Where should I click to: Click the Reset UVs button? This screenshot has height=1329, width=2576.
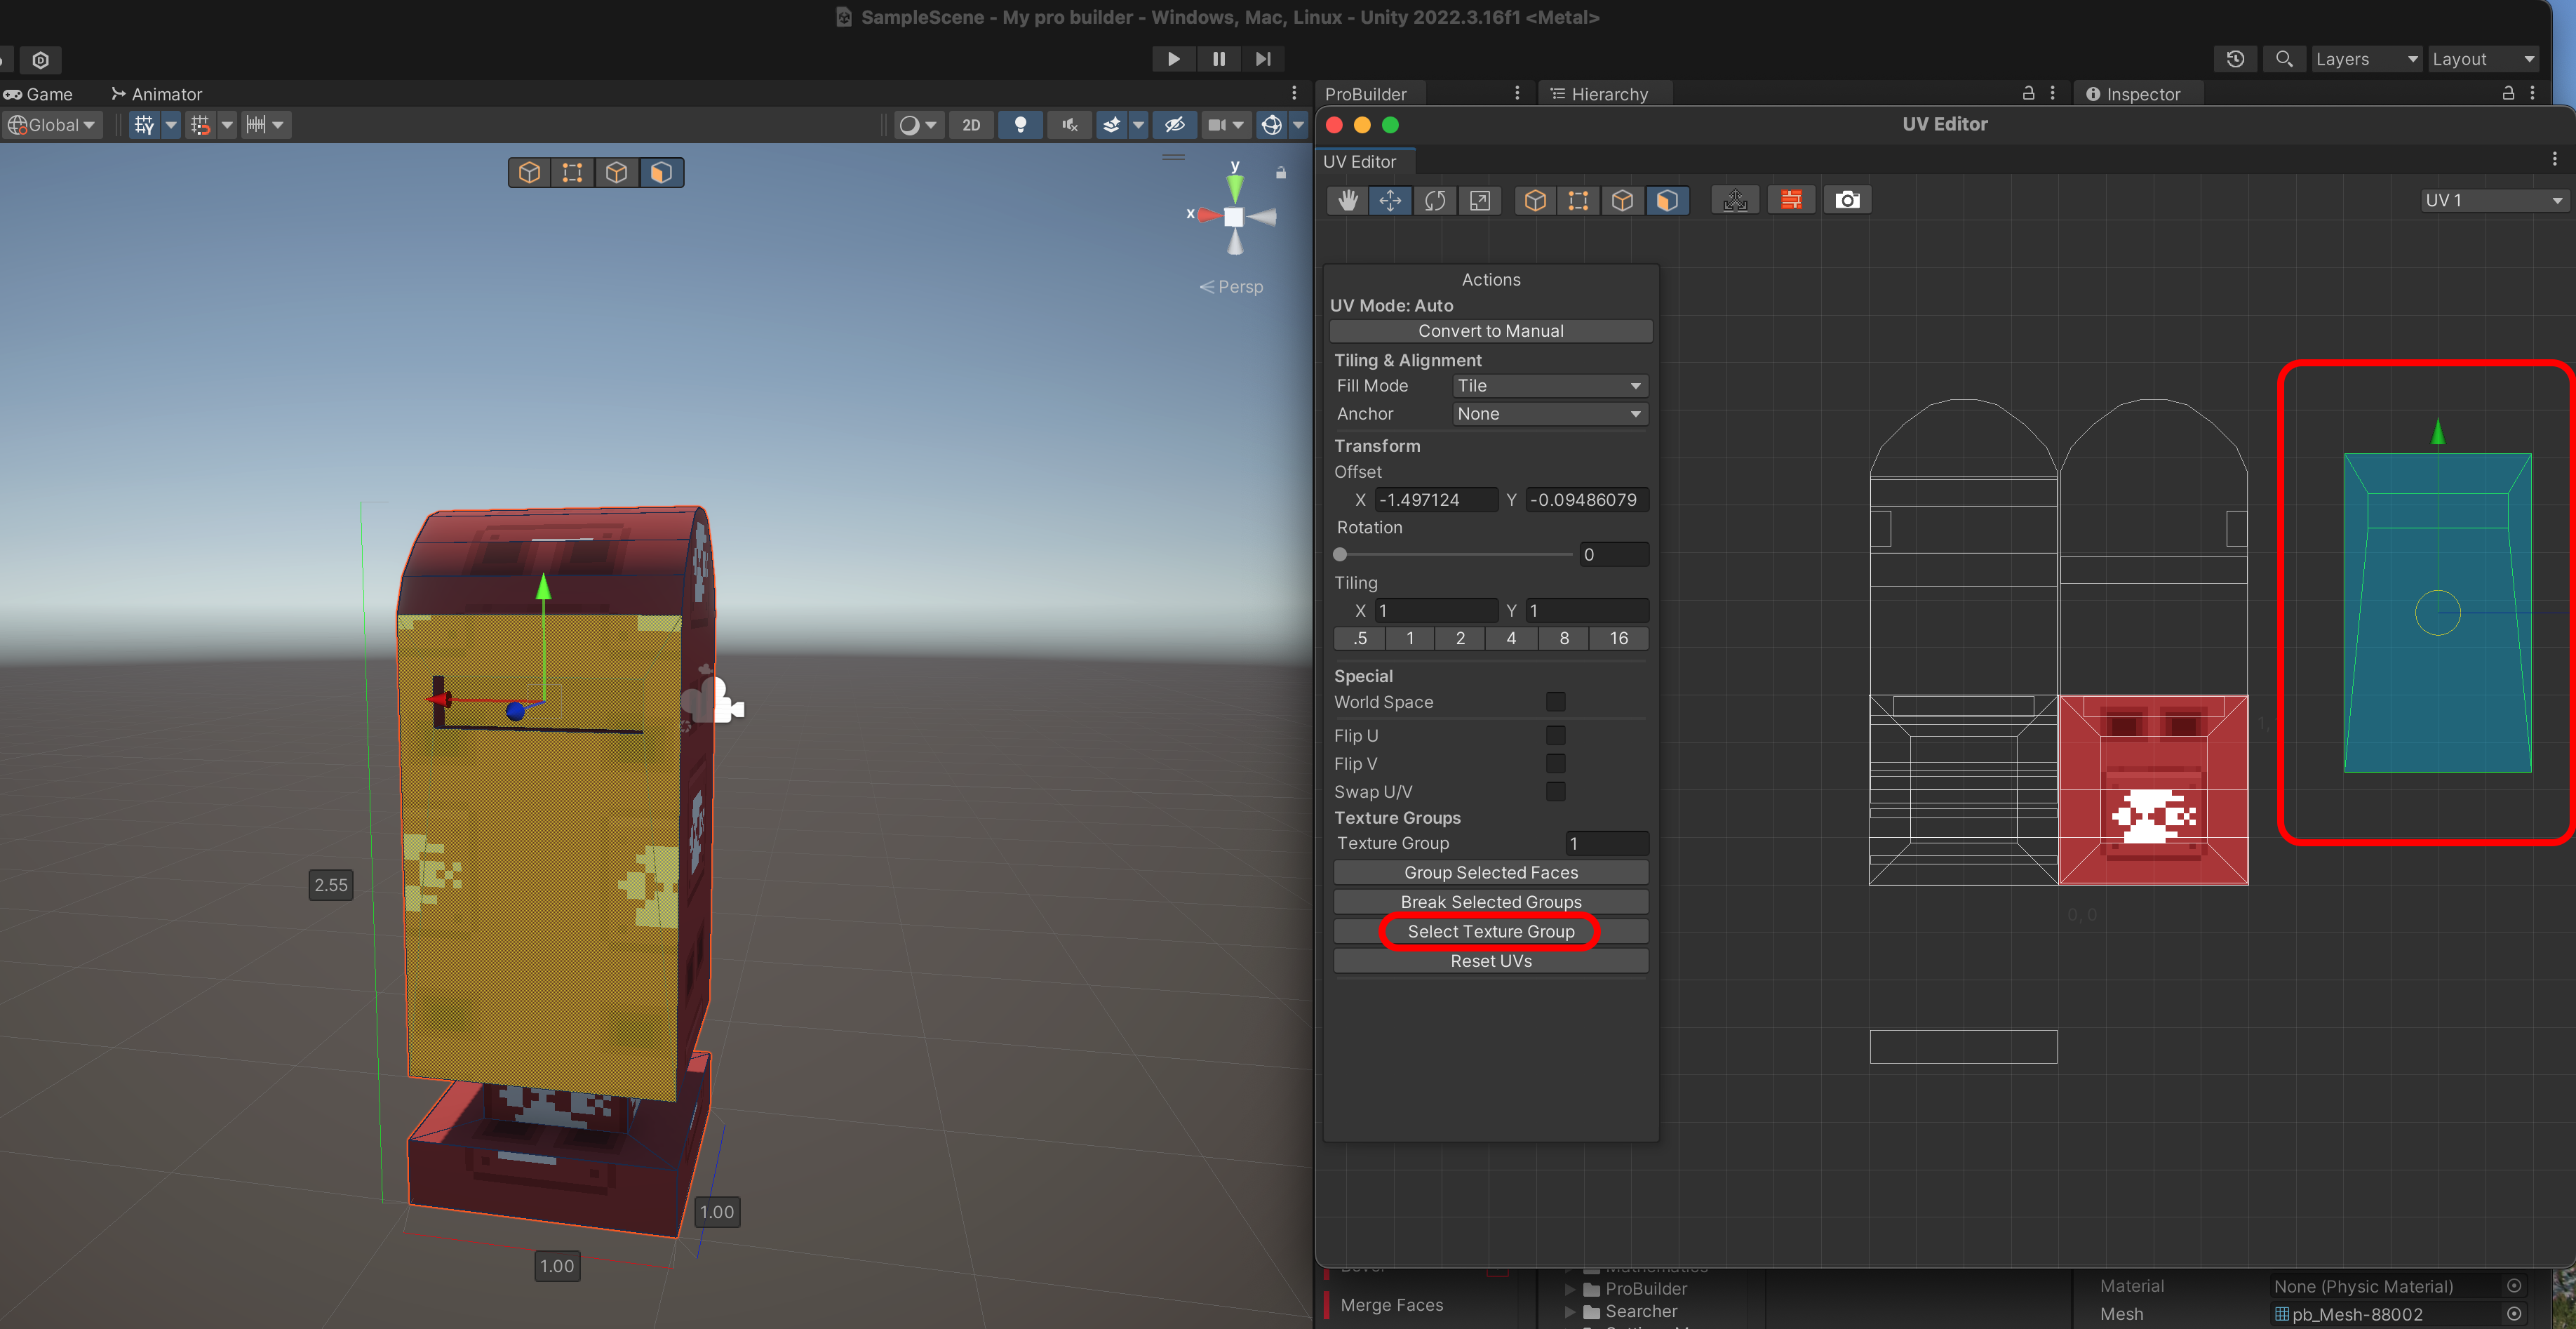tap(1490, 961)
